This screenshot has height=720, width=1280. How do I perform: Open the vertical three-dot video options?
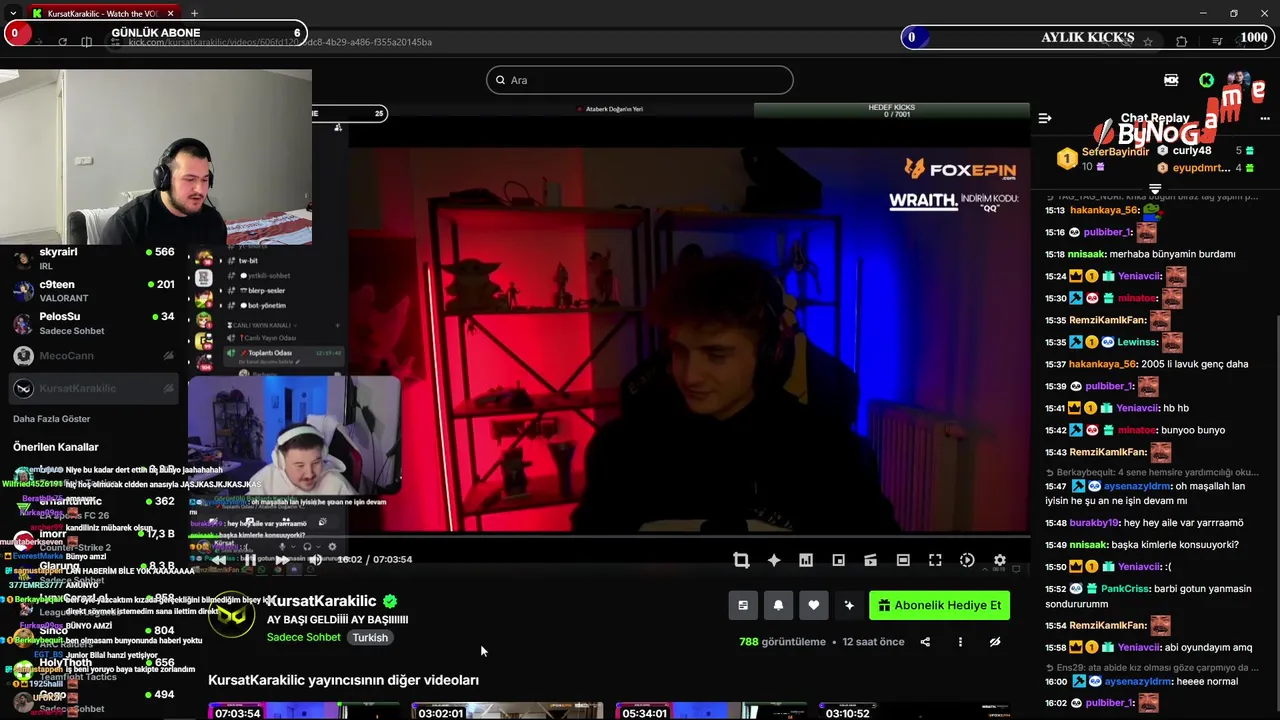coord(960,642)
